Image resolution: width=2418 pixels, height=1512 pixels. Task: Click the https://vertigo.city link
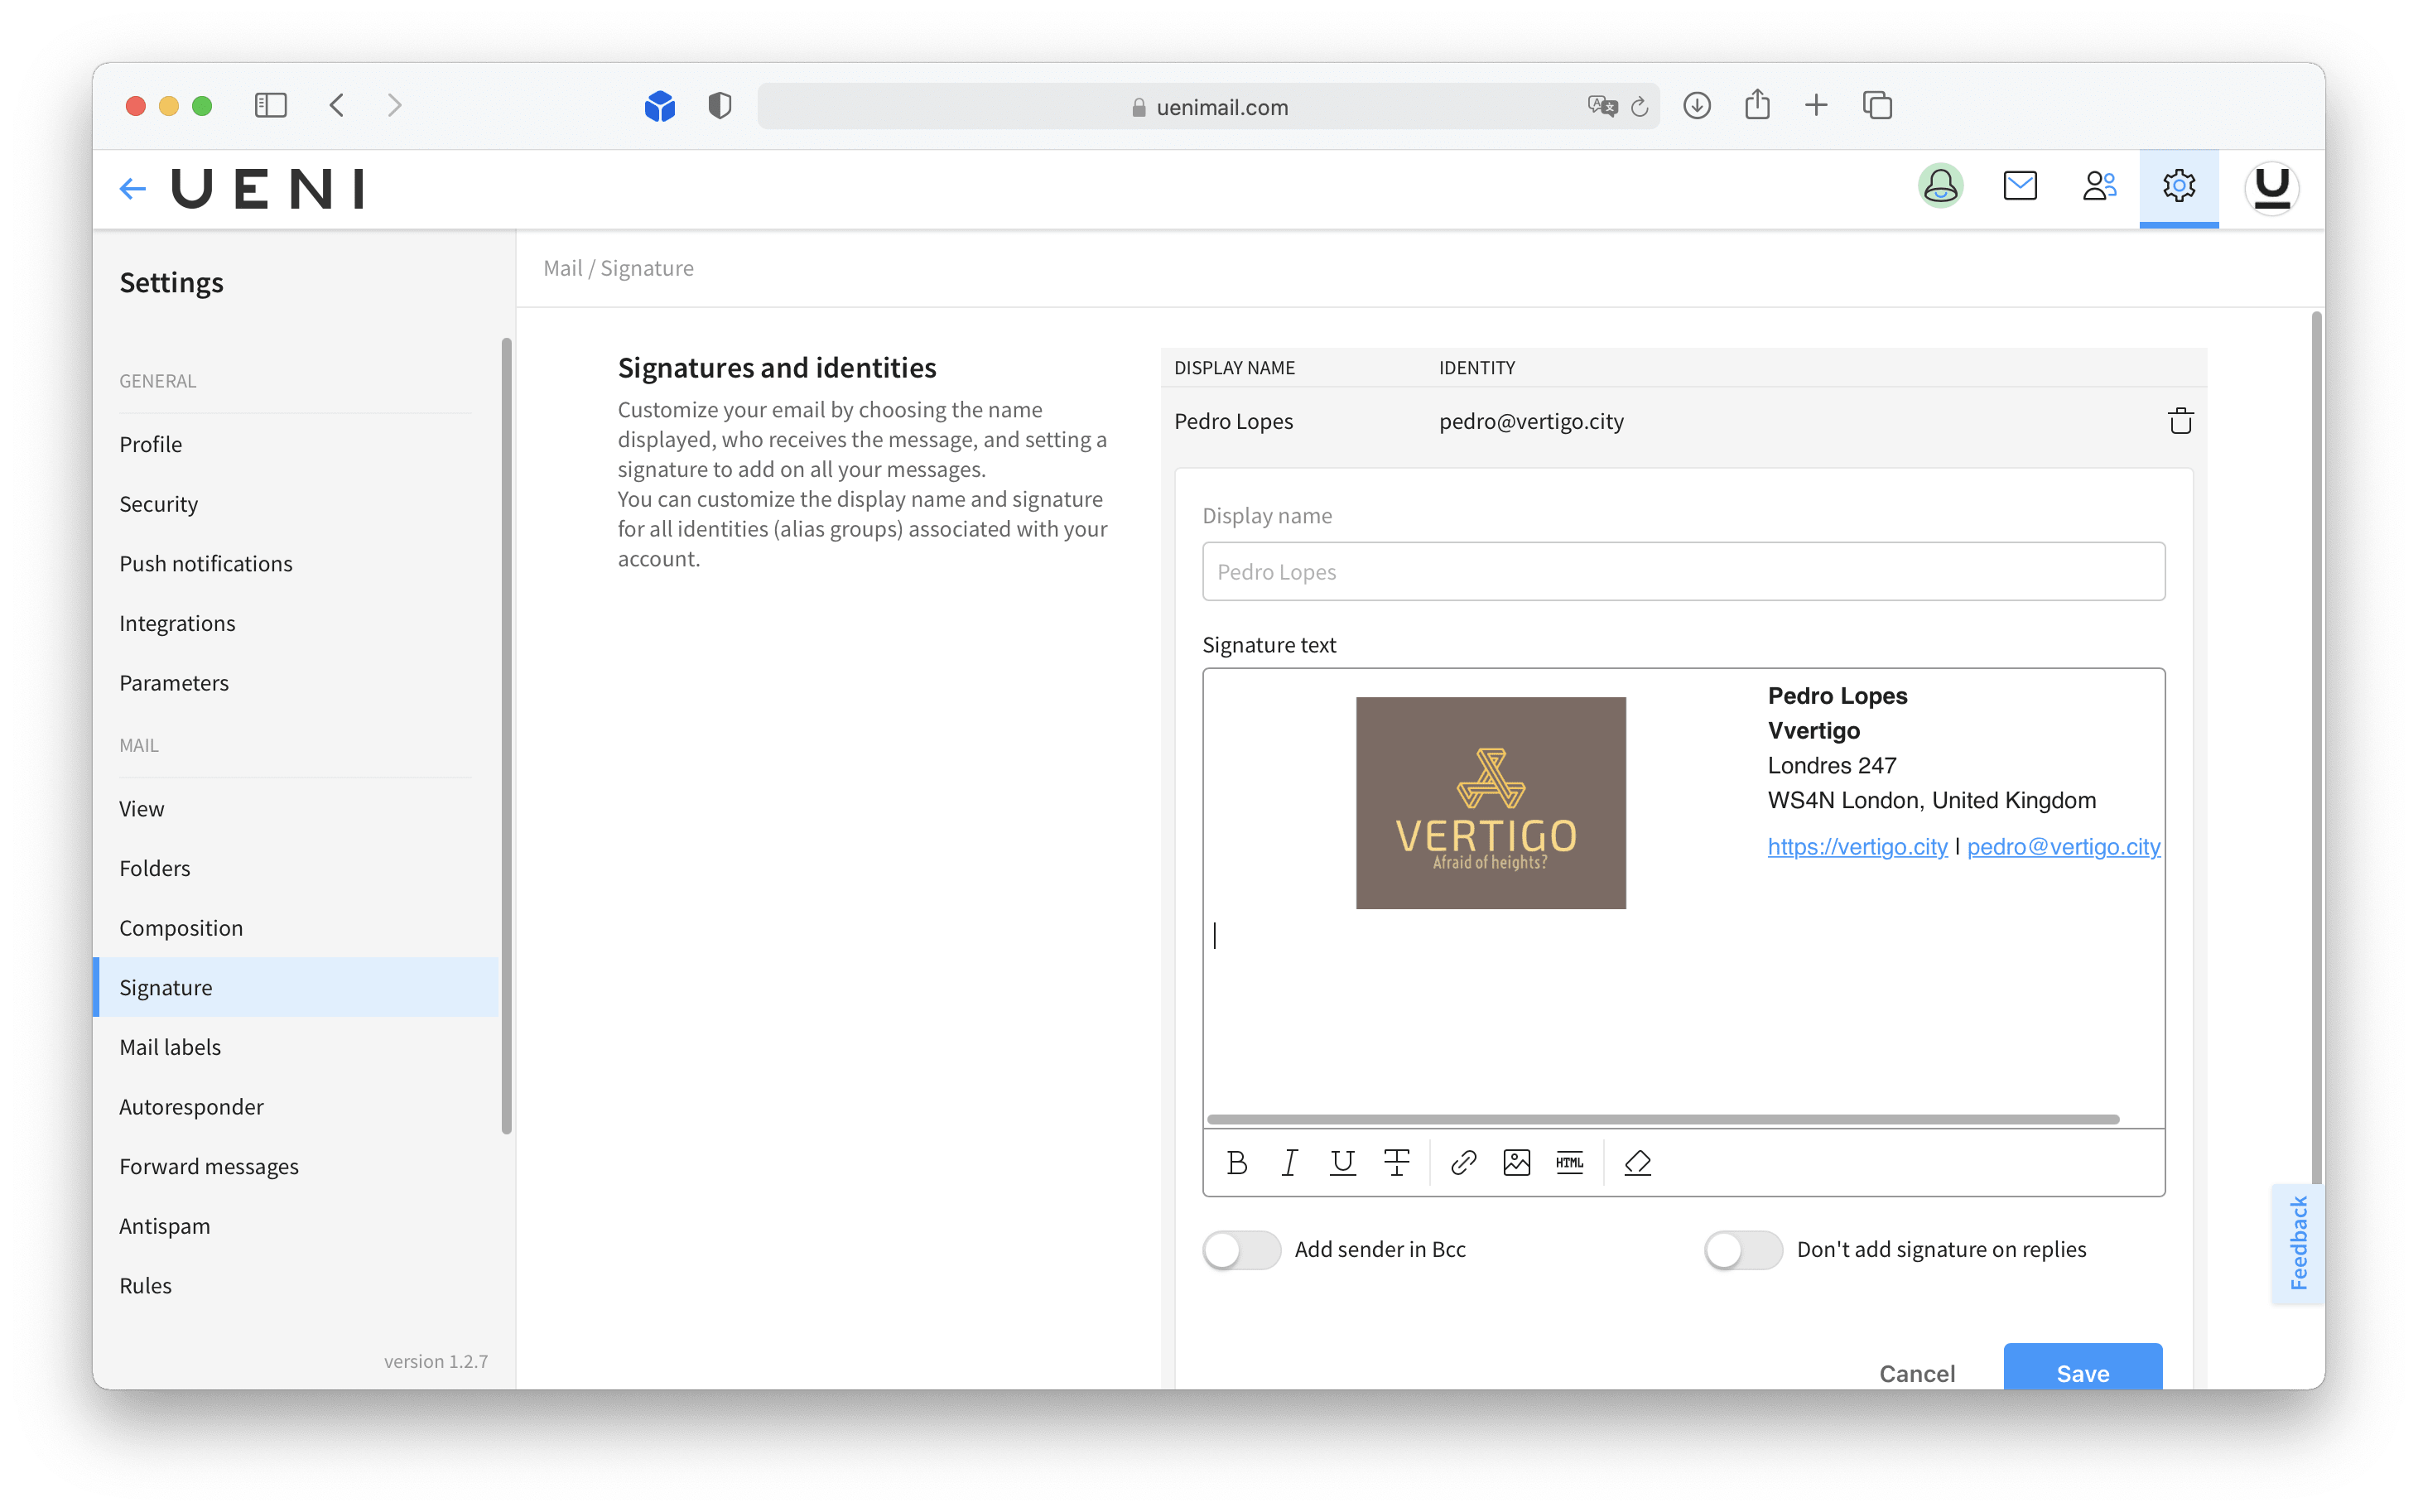(x=1857, y=846)
